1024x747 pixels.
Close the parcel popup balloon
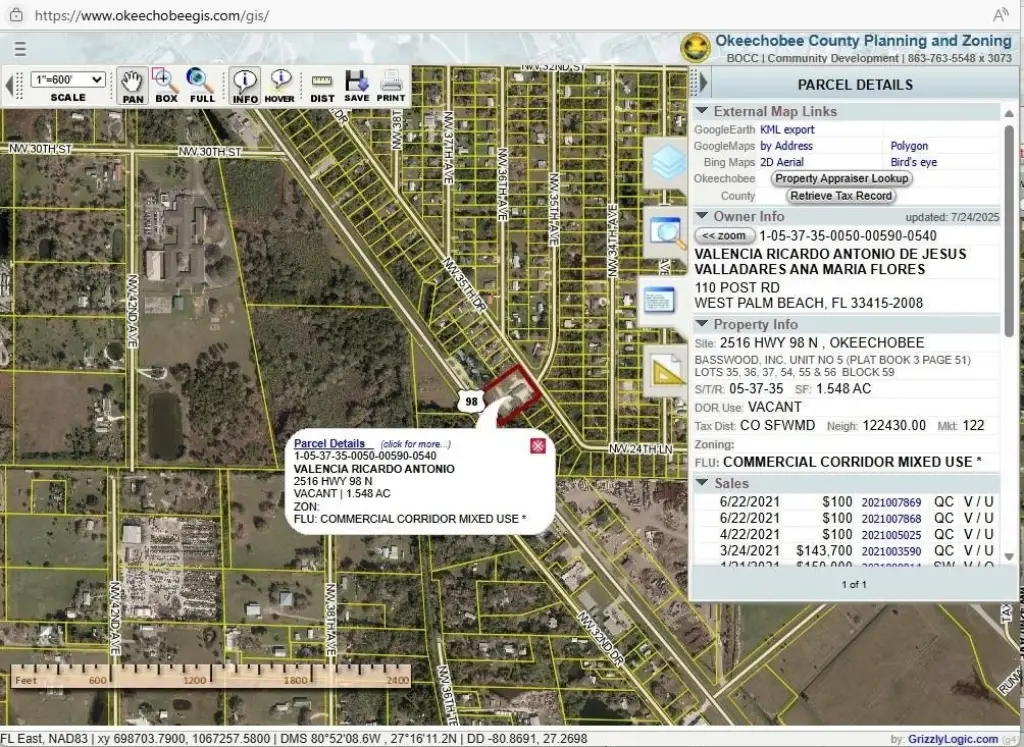[538, 445]
